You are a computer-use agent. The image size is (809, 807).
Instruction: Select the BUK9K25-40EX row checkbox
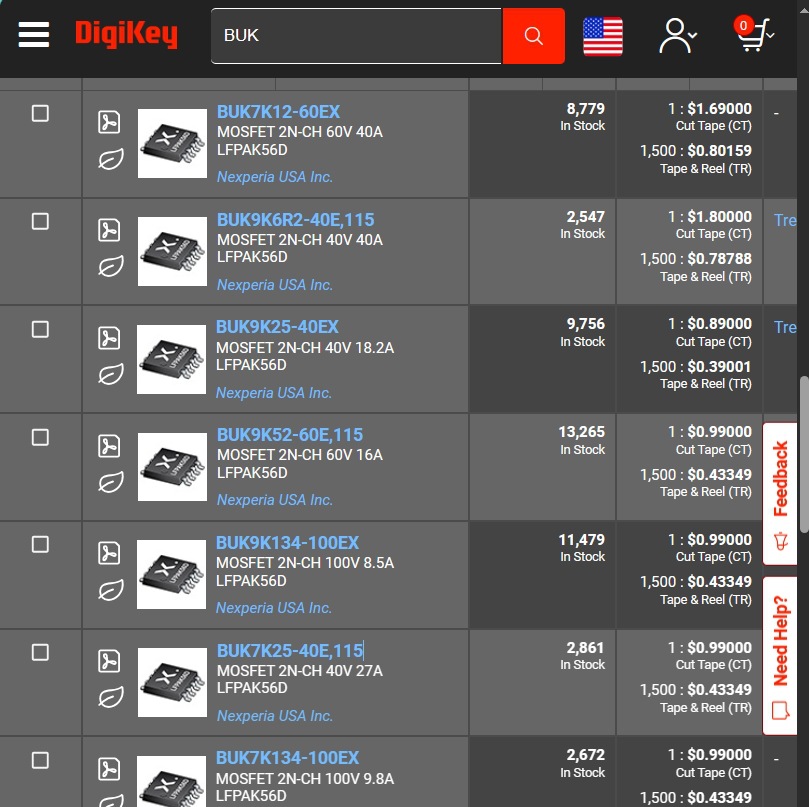40,329
